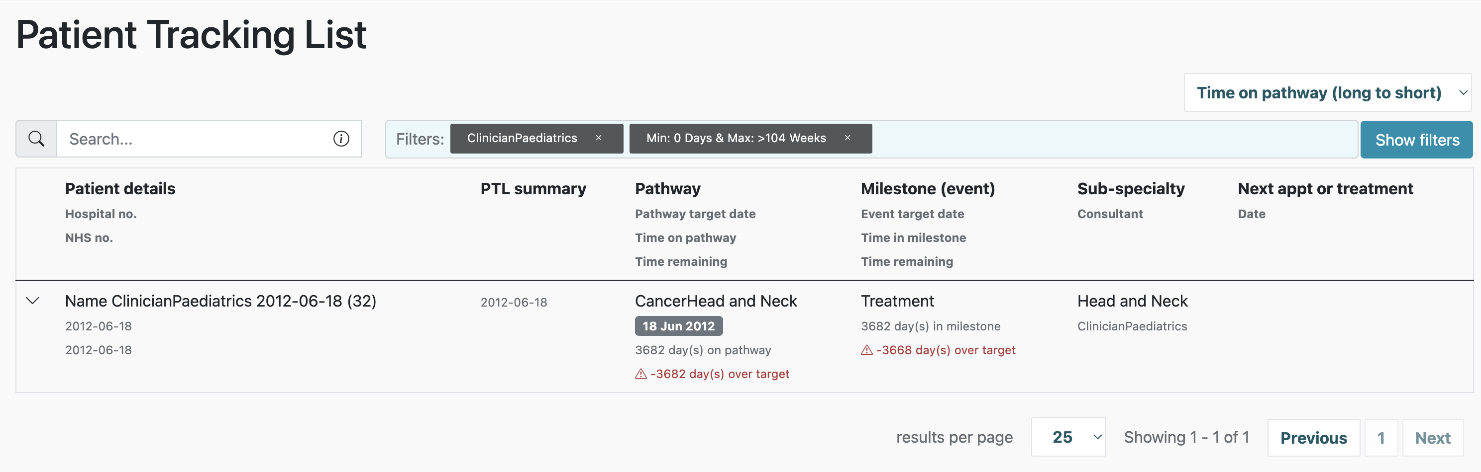This screenshot has height=472, width=1481.
Task: Expand the ClinicianPaediatrics patient row
Action: click(33, 301)
